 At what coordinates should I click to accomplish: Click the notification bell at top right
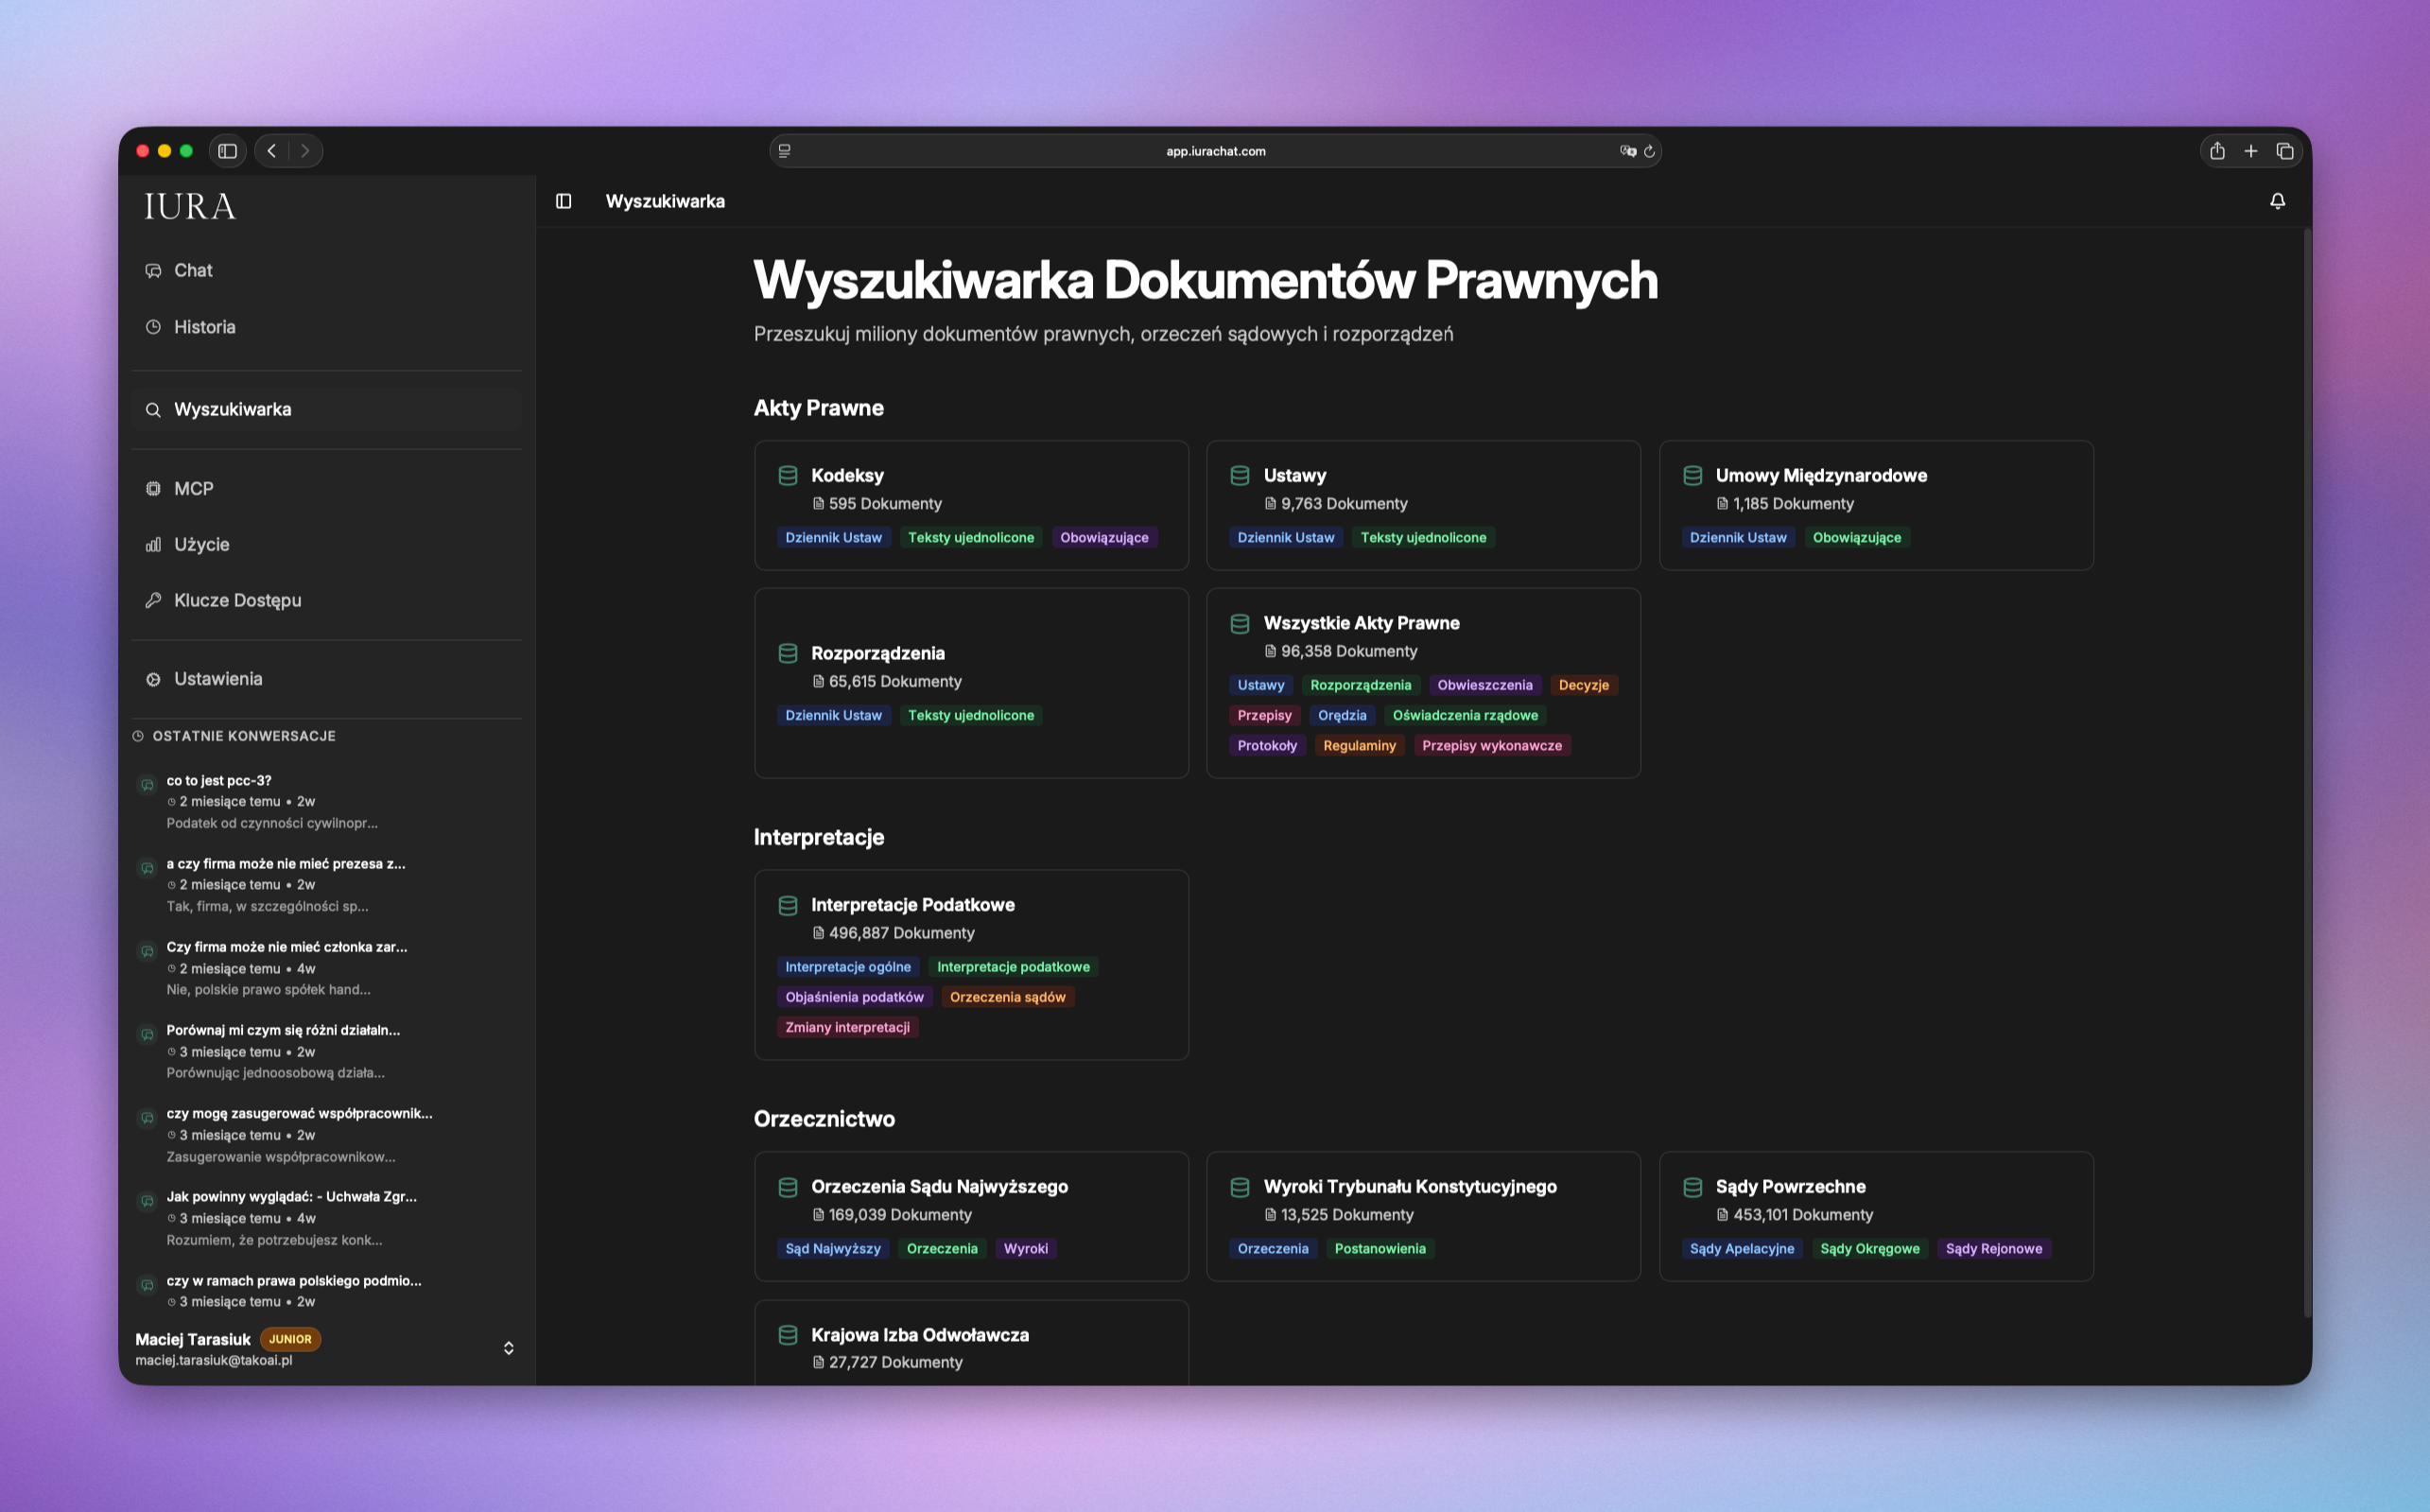coord(2277,200)
